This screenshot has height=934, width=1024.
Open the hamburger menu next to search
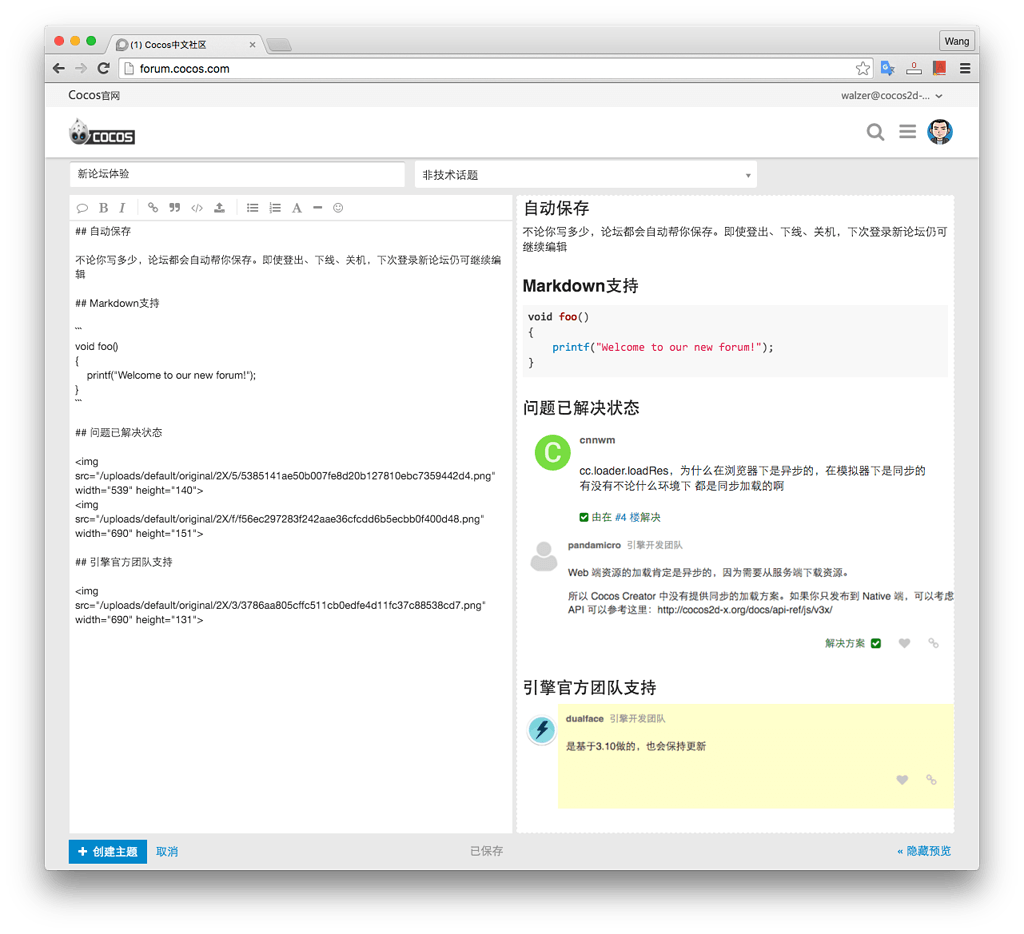pyautogui.click(x=907, y=131)
